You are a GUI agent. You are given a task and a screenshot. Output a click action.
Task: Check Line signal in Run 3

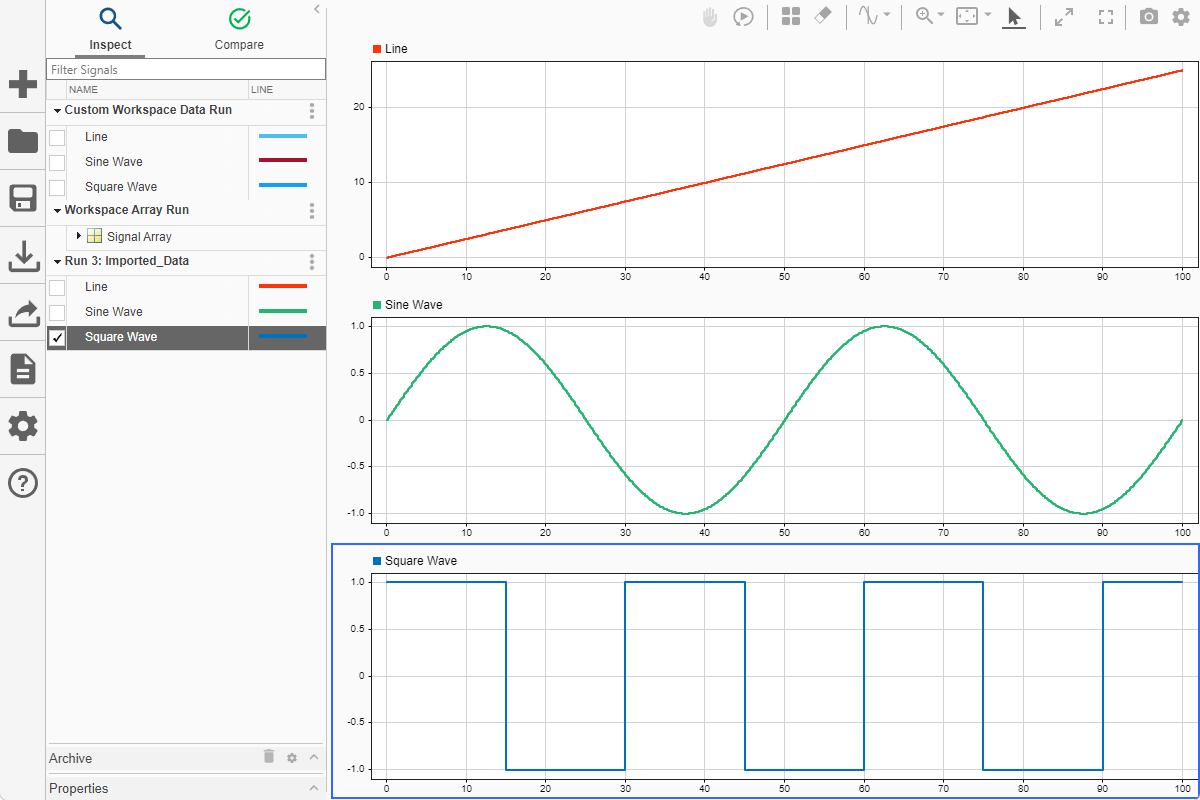[57, 287]
